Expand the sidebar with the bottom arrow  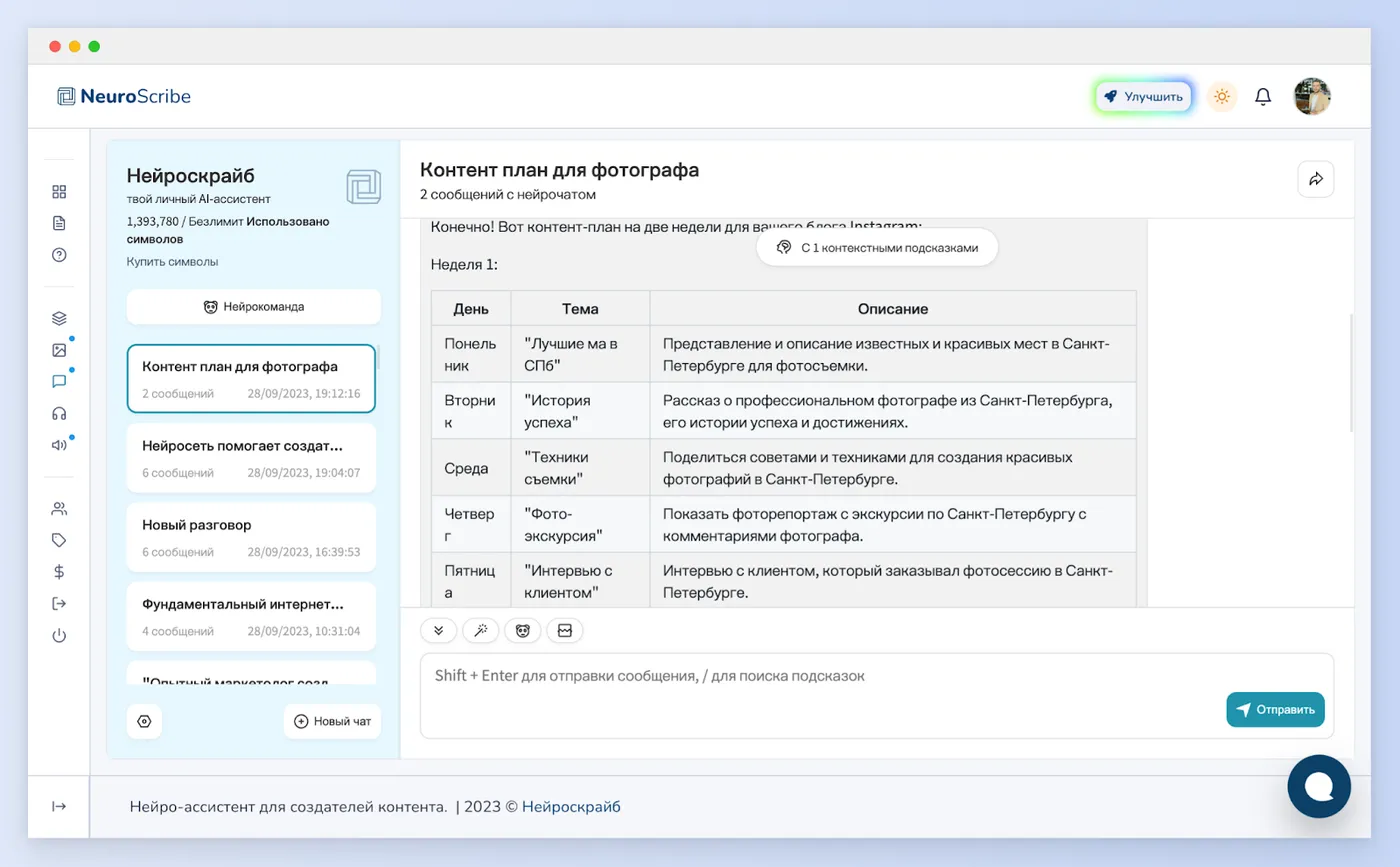point(59,807)
